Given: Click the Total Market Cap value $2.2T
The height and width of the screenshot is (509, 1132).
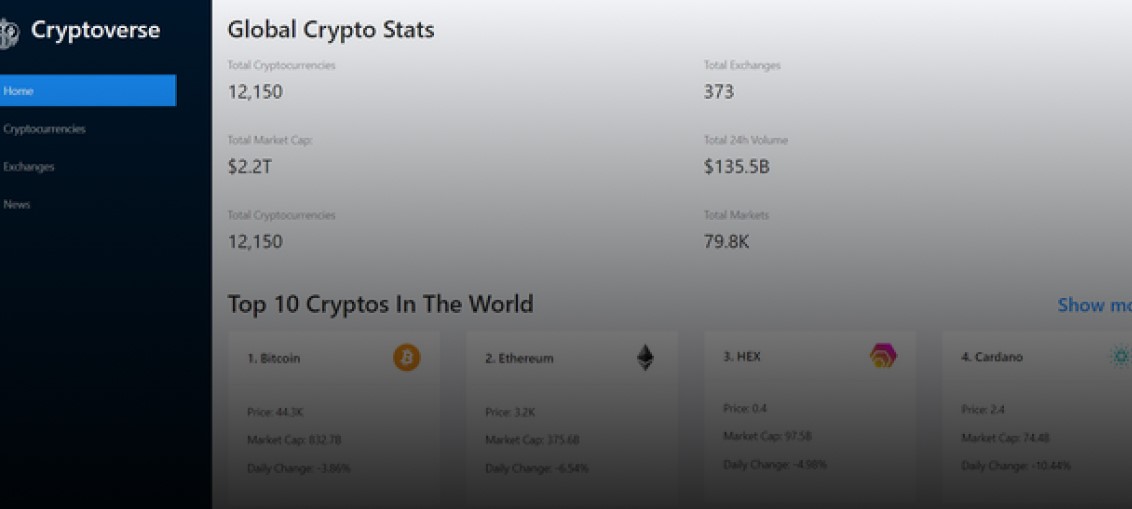Looking at the screenshot, I should 249,167.
